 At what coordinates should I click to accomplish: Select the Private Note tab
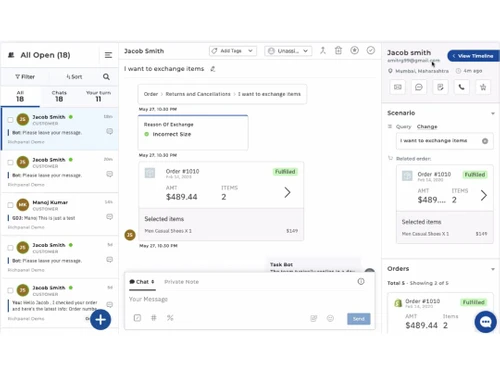click(x=181, y=282)
